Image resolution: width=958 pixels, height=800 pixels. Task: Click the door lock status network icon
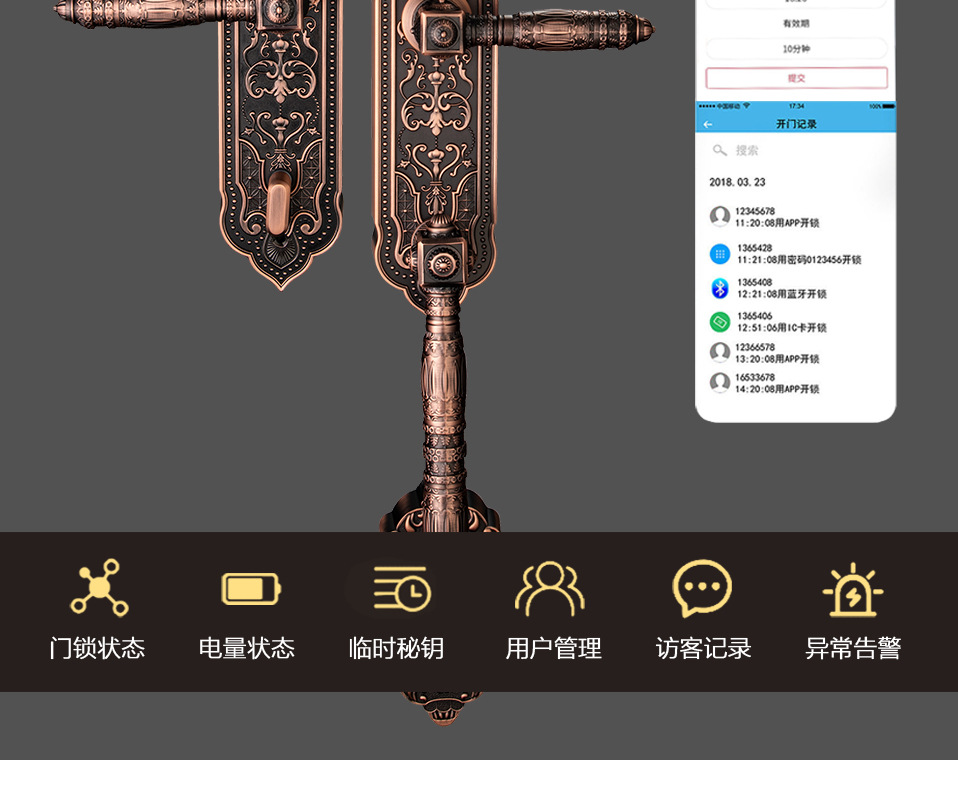(x=100, y=587)
